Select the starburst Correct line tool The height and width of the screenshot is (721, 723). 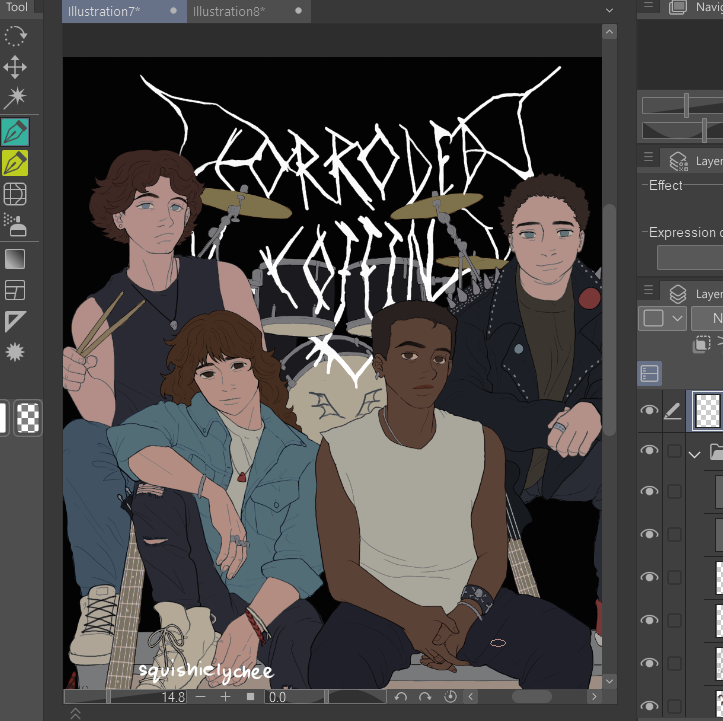[15, 353]
